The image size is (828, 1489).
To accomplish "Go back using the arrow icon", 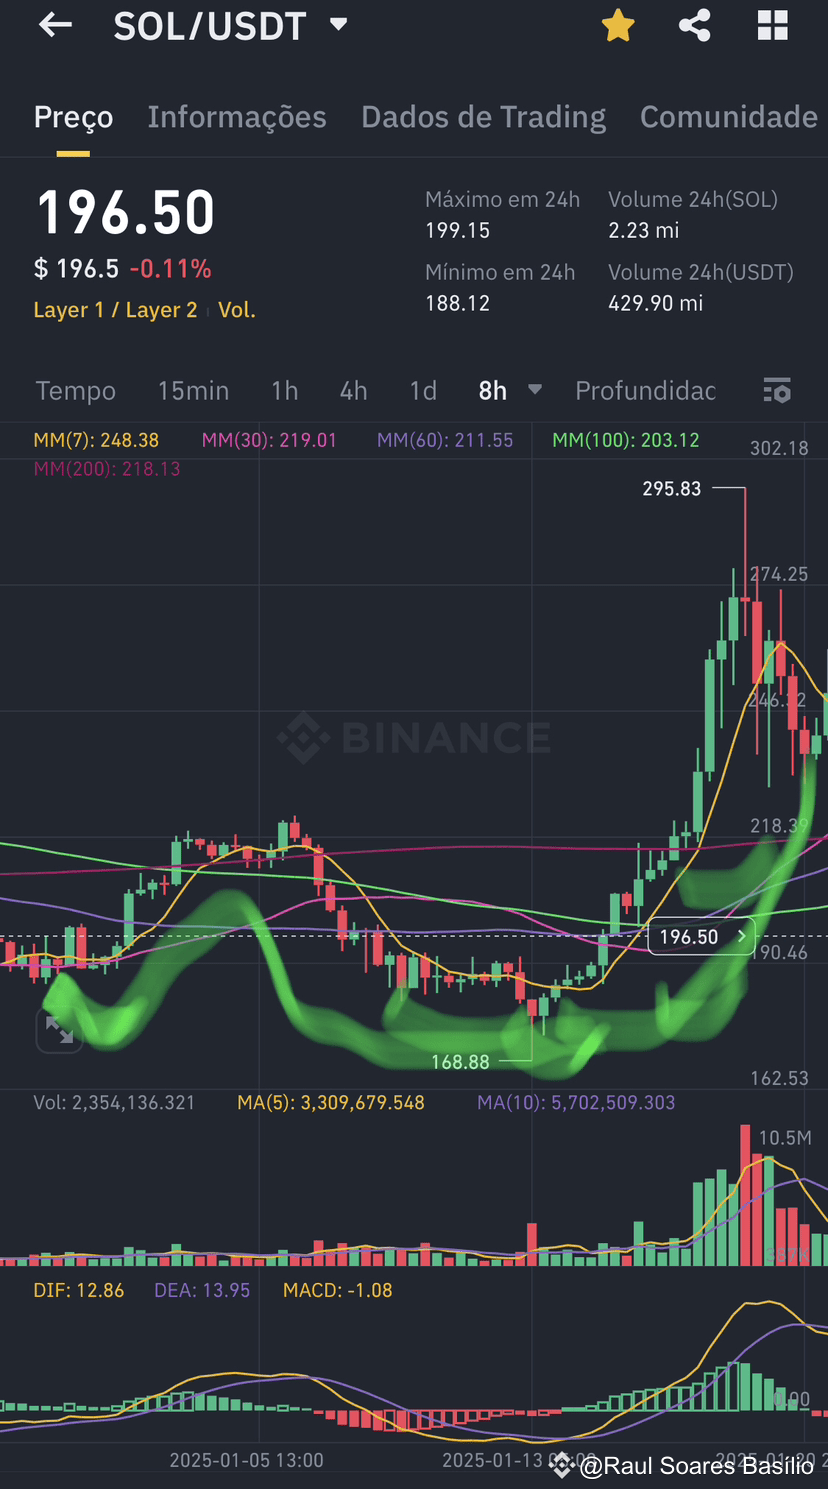I will pyautogui.click(x=55, y=25).
